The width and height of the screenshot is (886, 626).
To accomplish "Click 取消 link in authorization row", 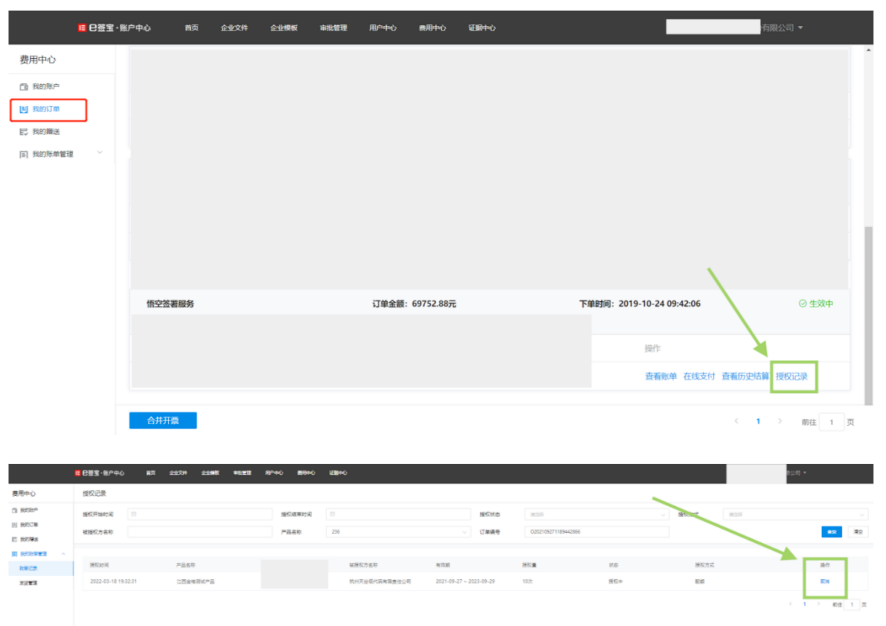I will [824, 581].
